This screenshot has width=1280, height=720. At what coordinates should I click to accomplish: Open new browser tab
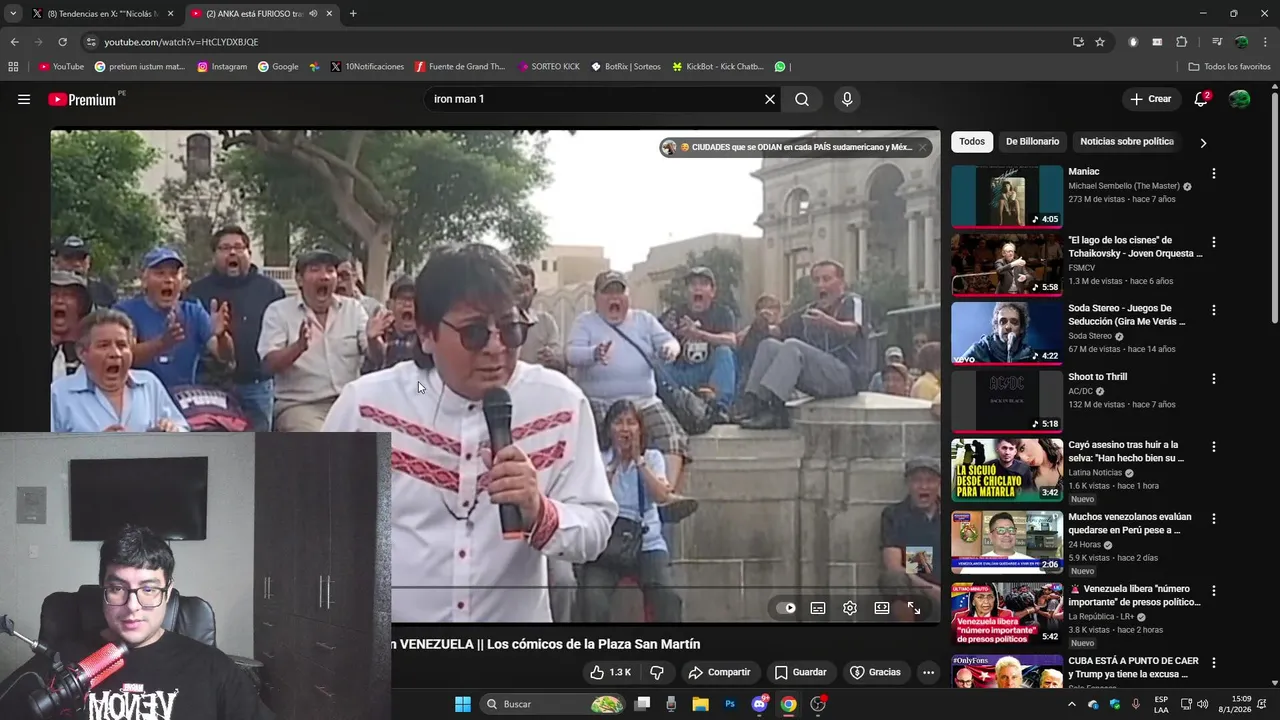[353, 14]
